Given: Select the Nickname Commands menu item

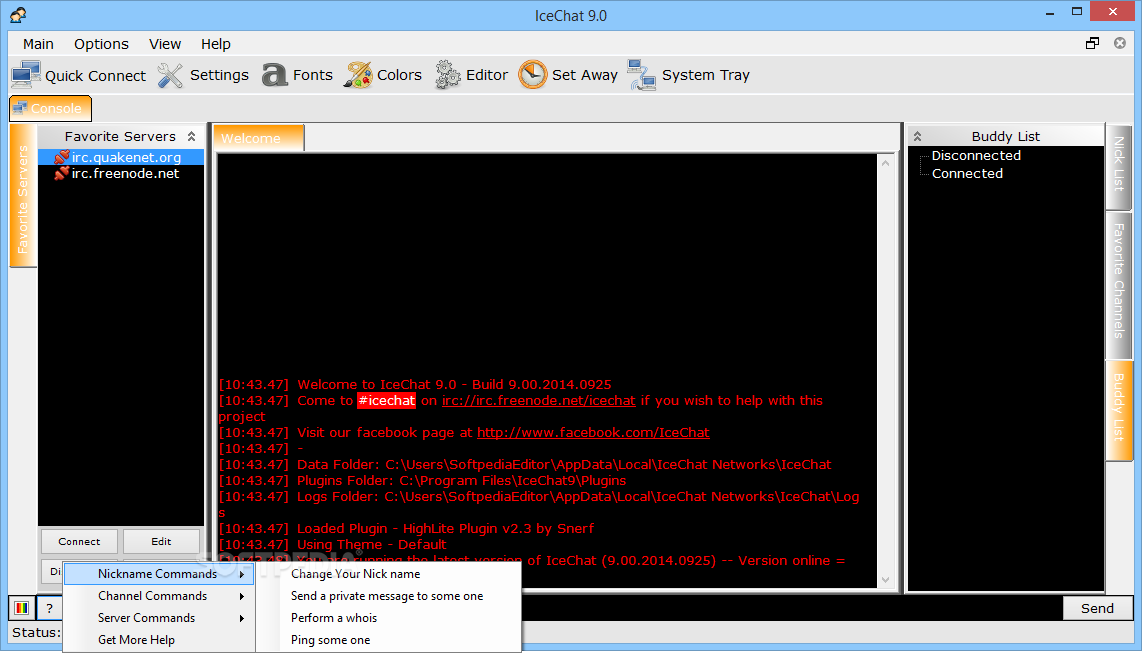Looking at the screenshot, I should tap(158, 574).
